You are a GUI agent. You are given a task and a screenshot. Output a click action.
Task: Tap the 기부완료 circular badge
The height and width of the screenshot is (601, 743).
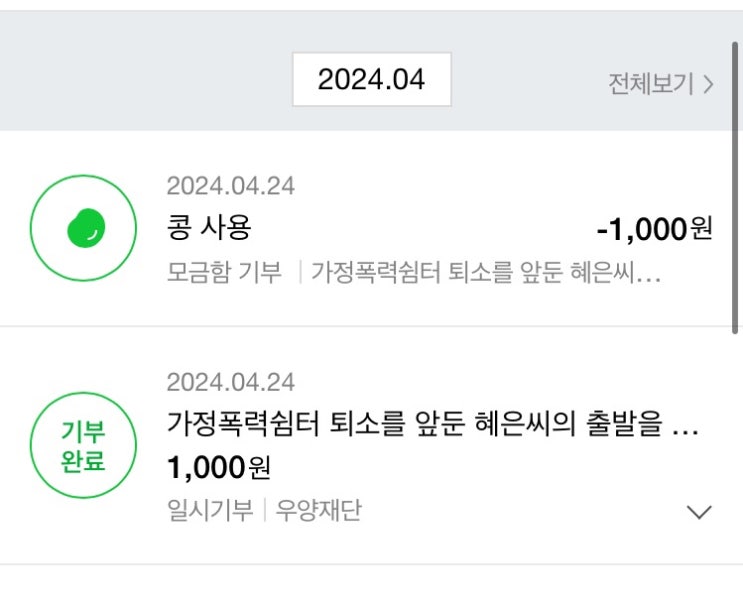[84, 446]
